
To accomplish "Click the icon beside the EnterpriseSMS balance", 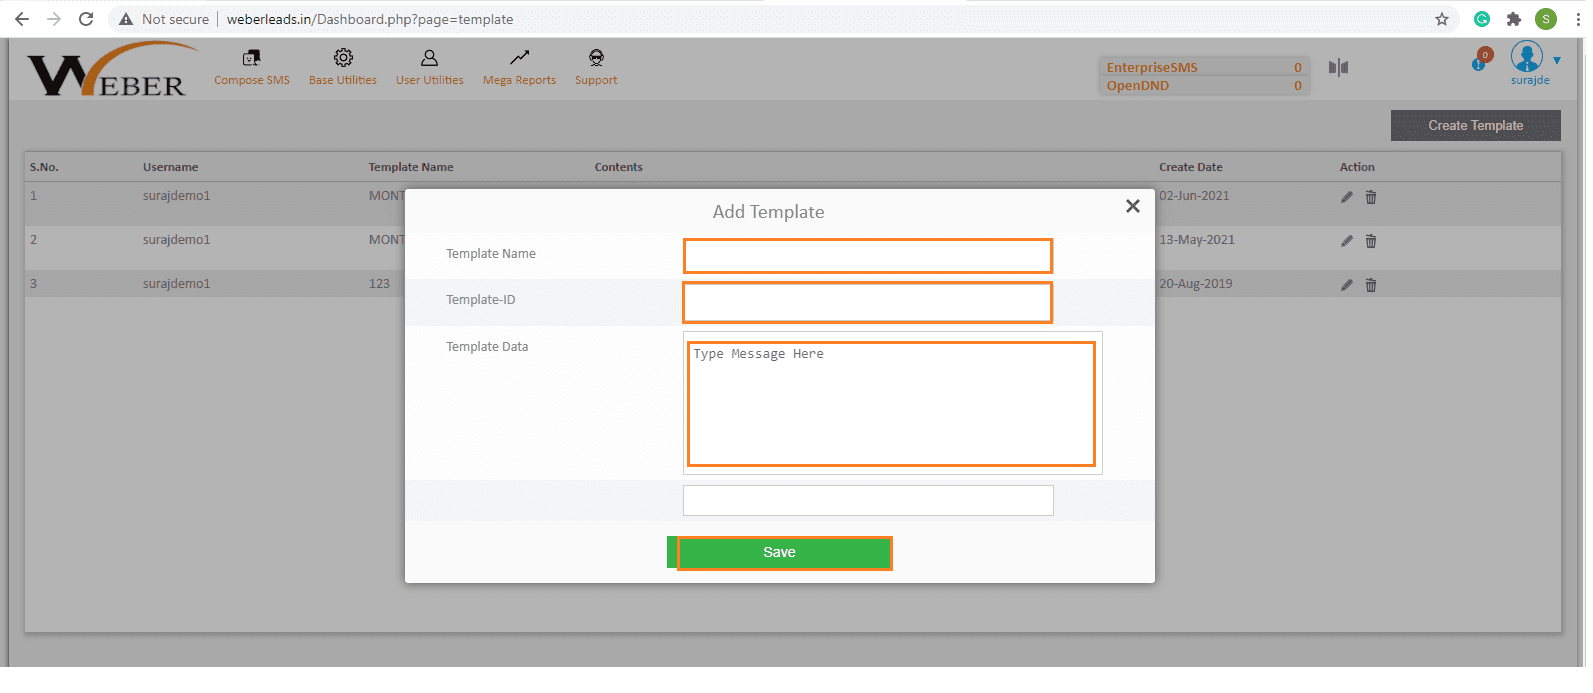I will [1338, 67].
